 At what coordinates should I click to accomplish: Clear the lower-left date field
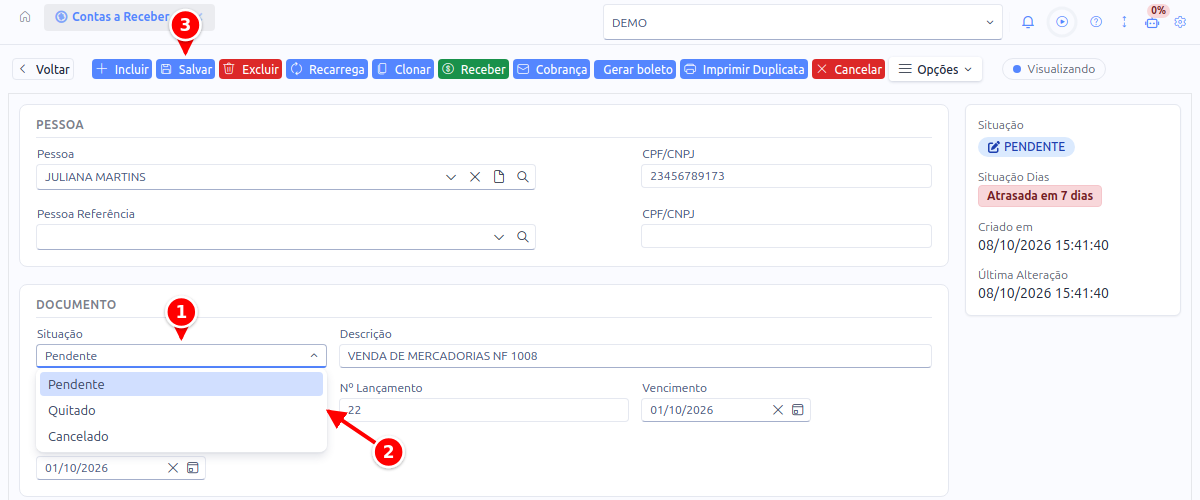pyautogui.click(x=172, y=468)
